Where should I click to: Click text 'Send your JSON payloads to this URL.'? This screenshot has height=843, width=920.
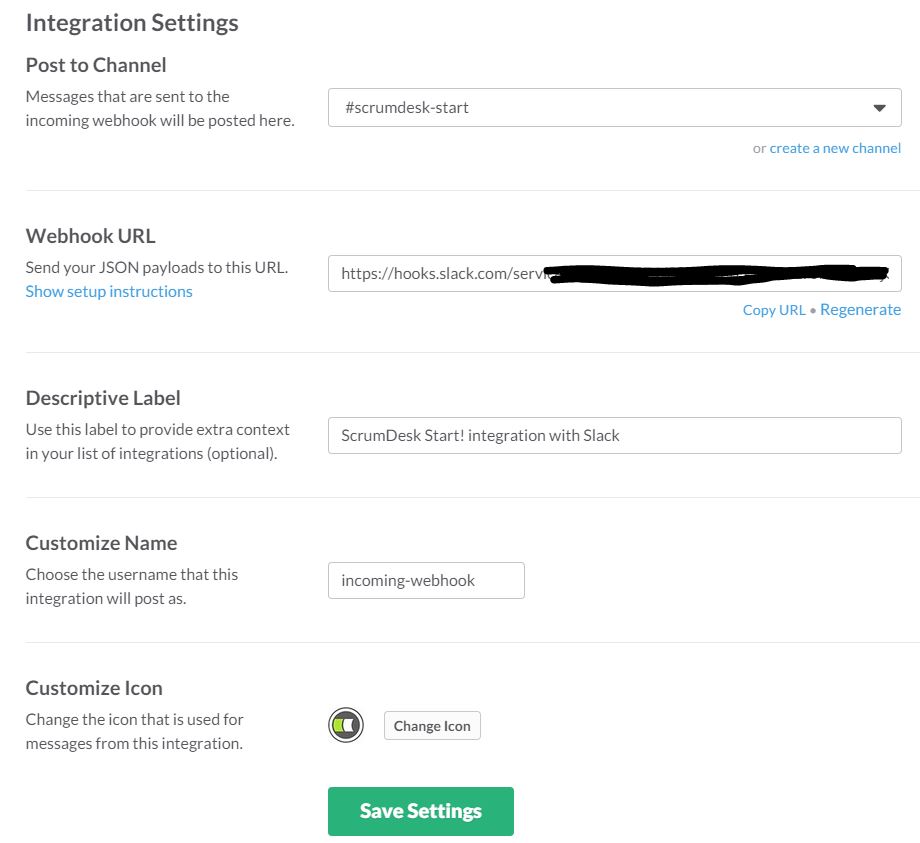click(157, 268)
